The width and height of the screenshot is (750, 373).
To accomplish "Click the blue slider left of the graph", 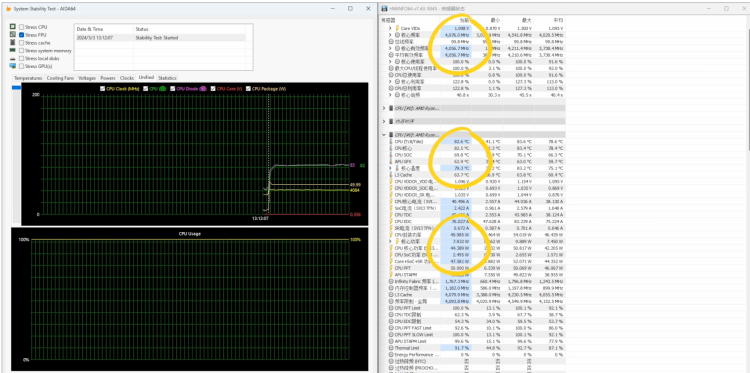I will point(16,87).
